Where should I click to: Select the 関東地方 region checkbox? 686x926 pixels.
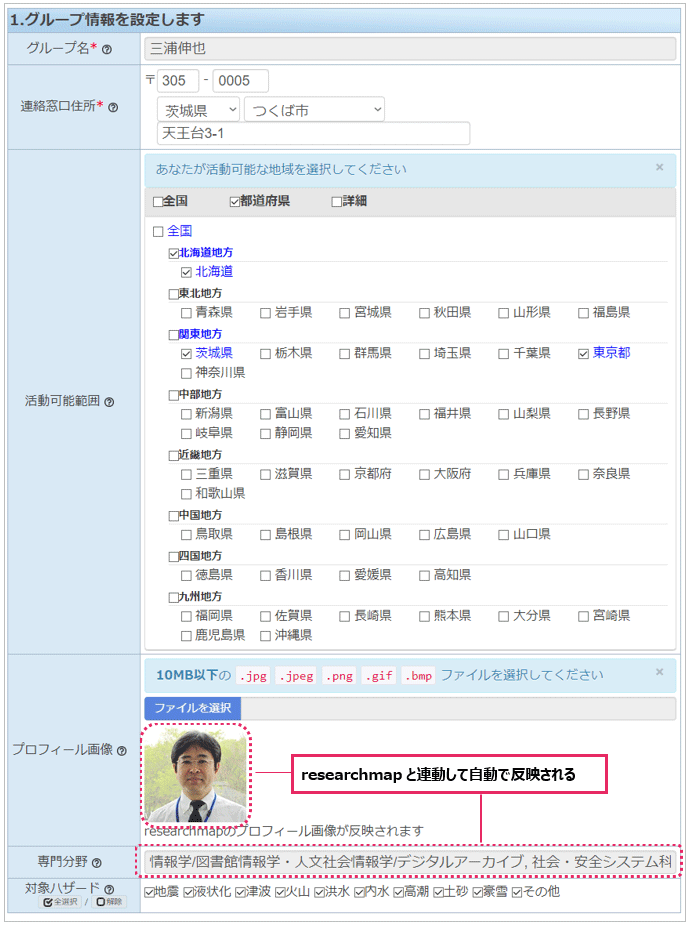[172, 334]
